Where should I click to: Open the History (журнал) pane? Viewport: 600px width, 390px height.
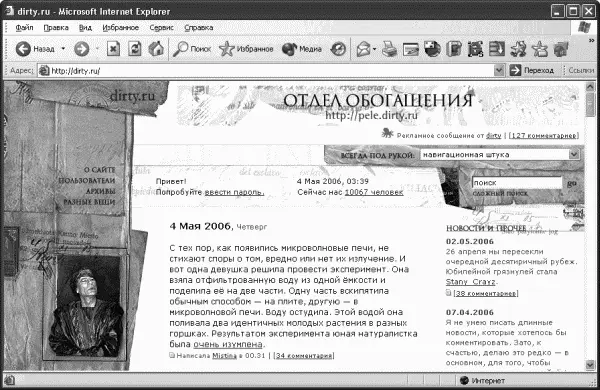[338, 49]
